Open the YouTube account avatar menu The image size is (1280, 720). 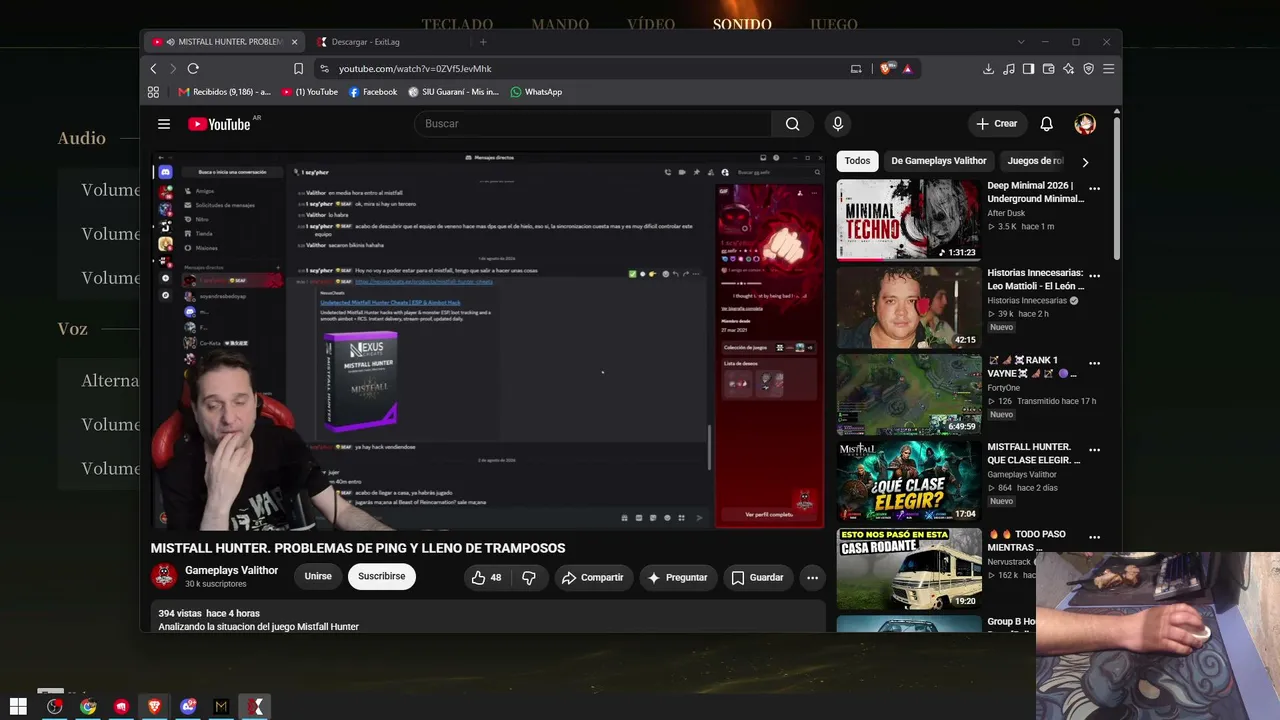(x=1085, y=124)
